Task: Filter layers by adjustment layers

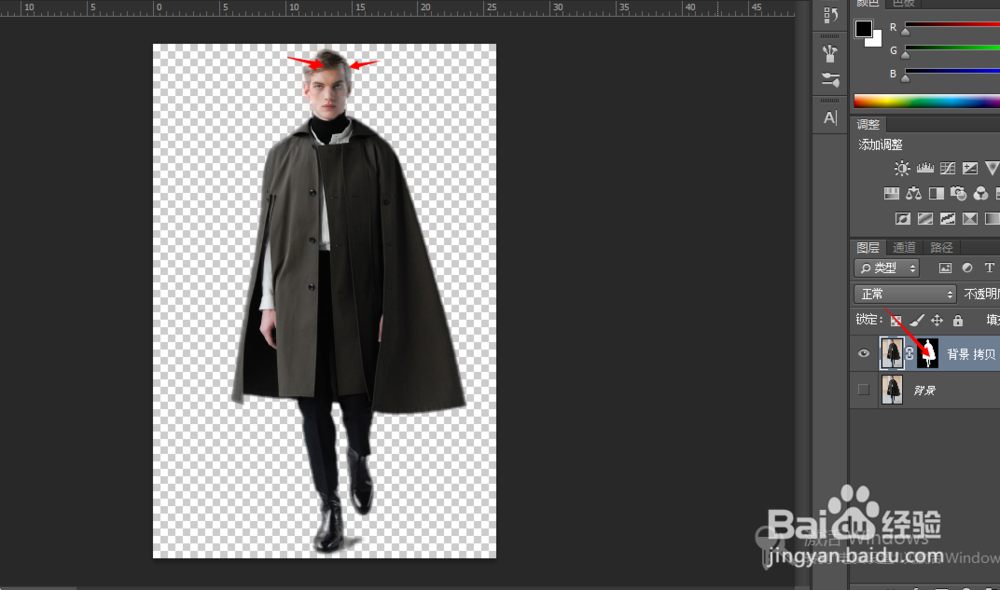Action: 967,268
